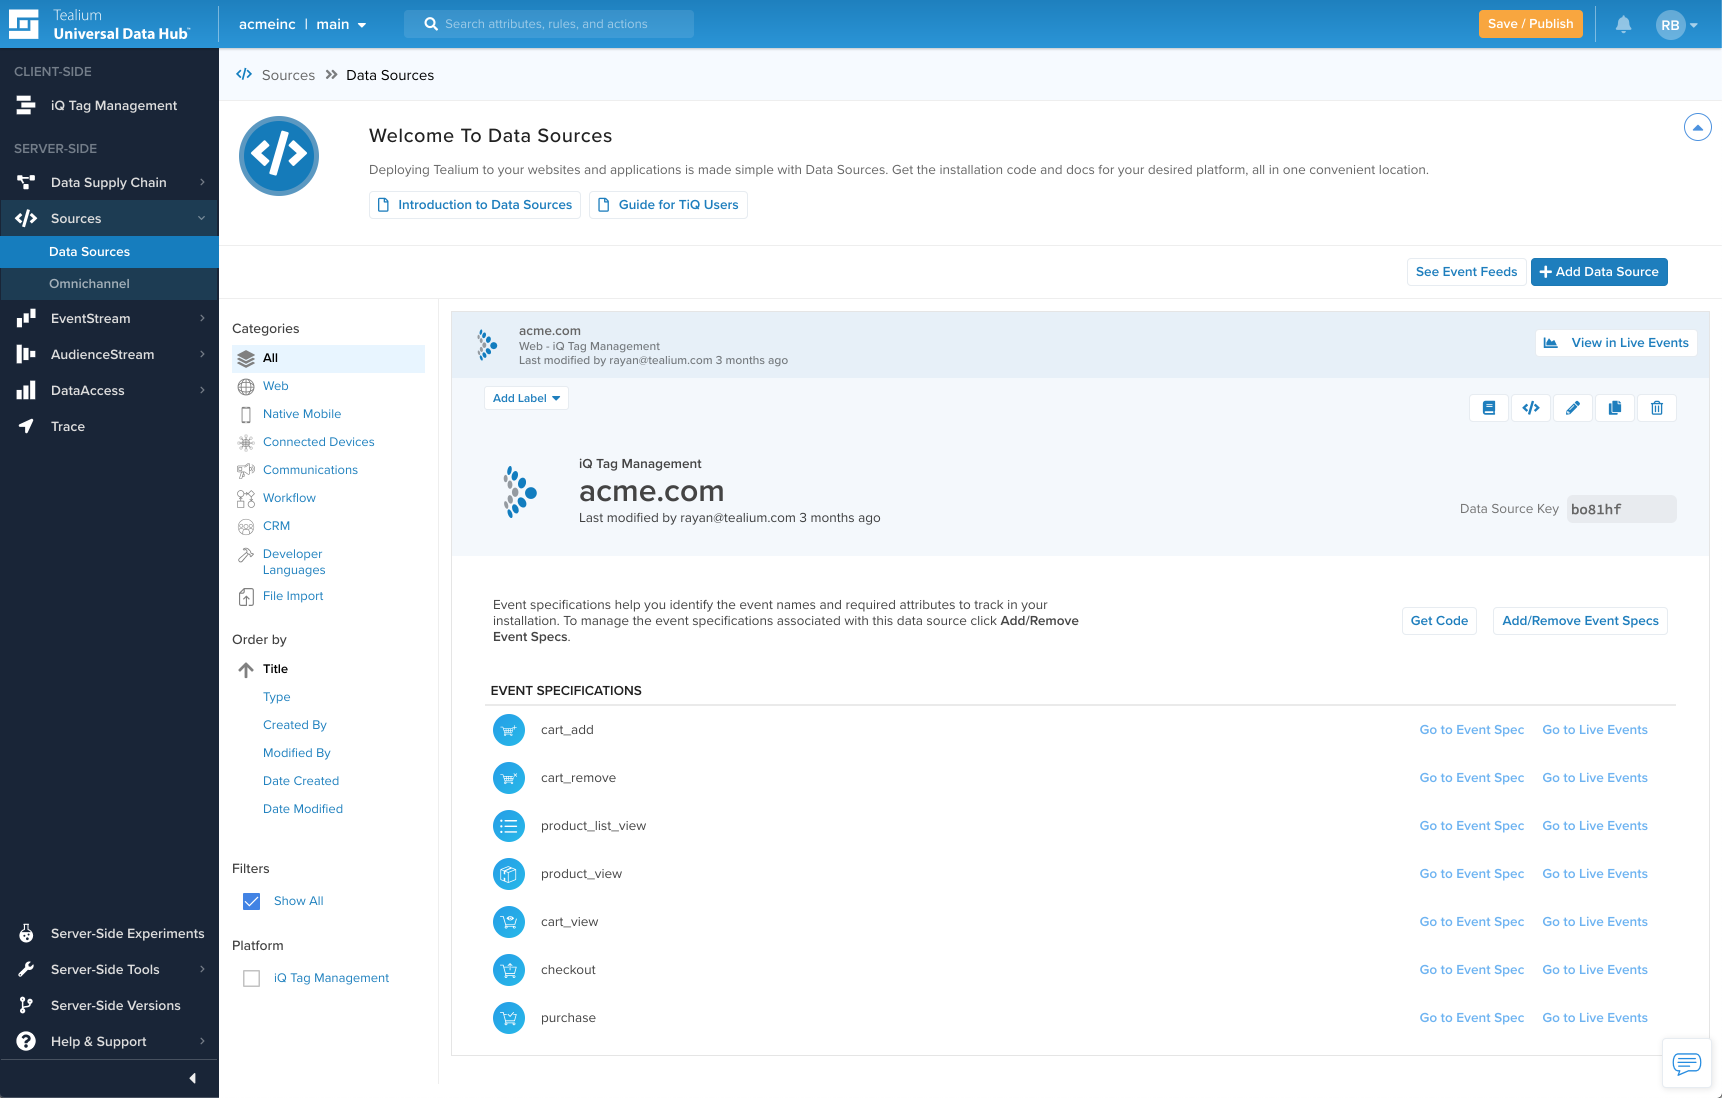Viewport: 1722px width, 1098px height.
Task: Expand Data Supply Chain menu
Action: pos(109,182)
